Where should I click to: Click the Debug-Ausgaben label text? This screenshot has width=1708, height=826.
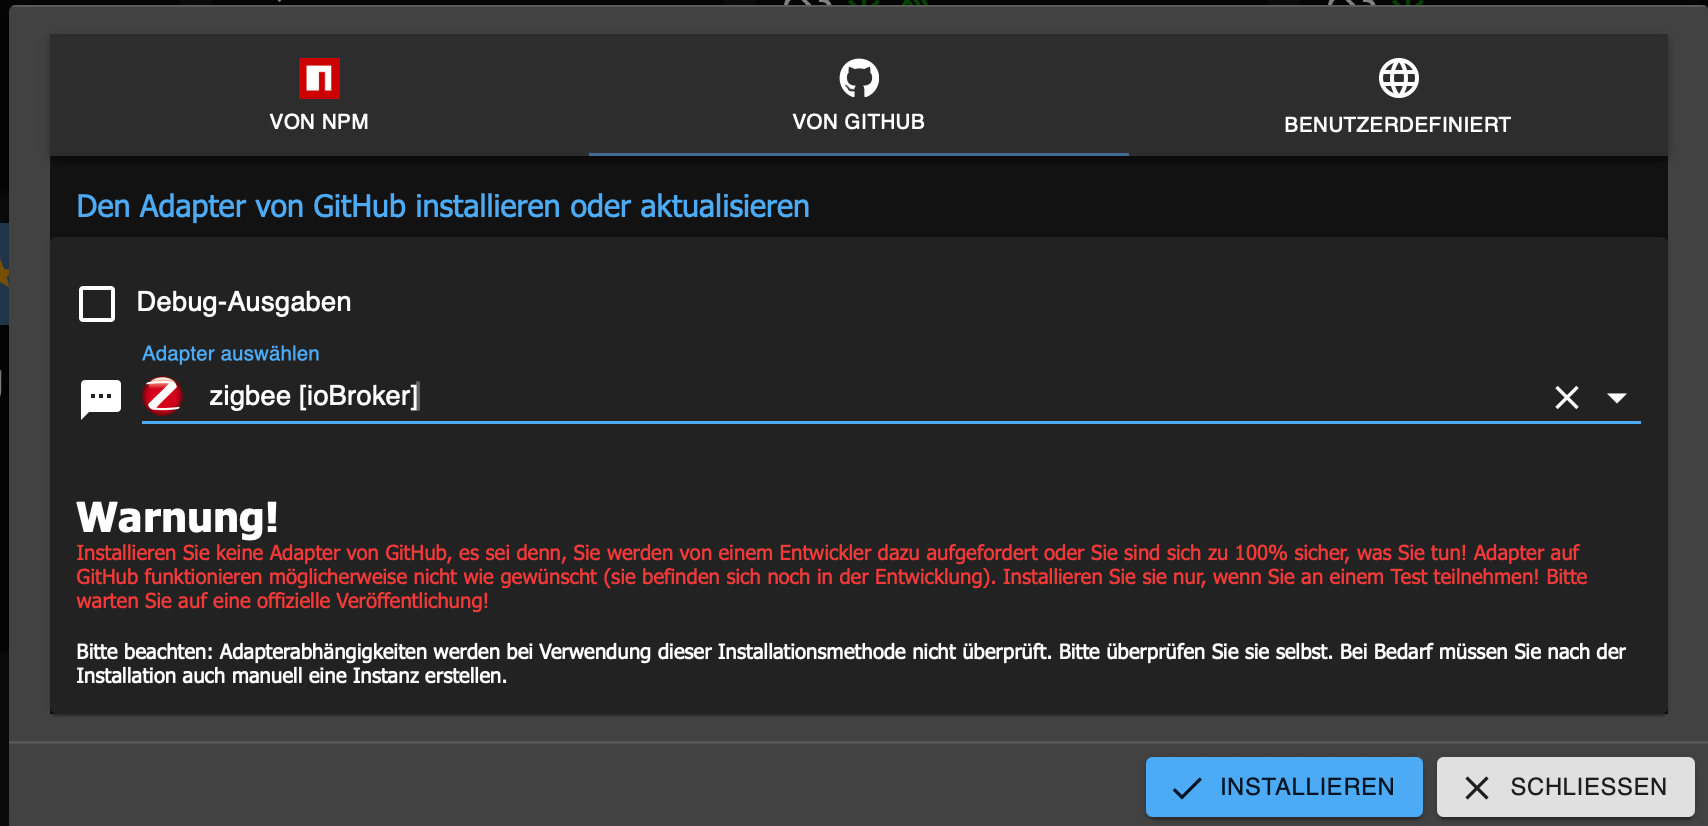click(x=244, y=302)
